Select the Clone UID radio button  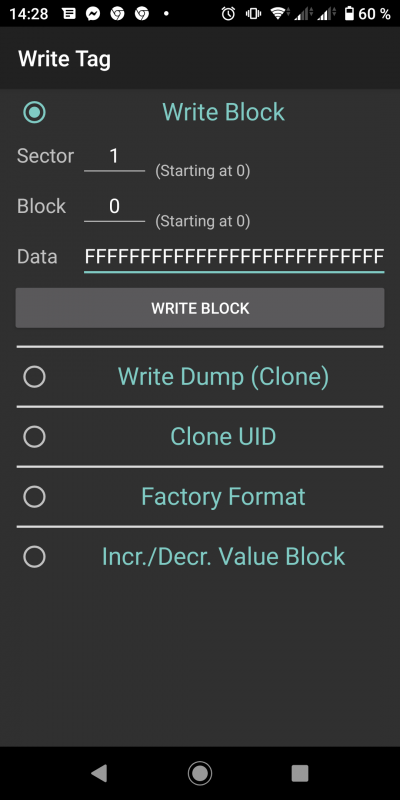(x=34, y=437)
